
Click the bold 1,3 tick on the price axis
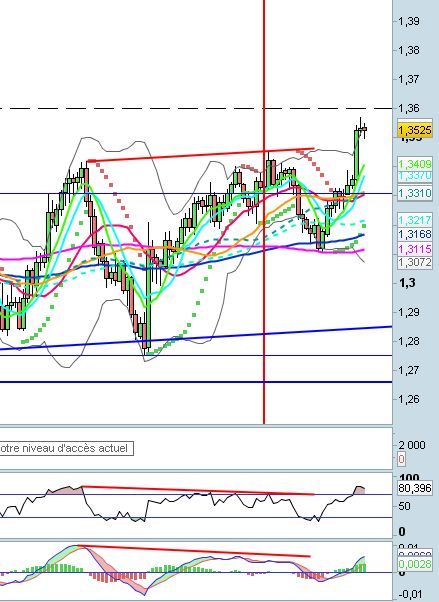407,283
